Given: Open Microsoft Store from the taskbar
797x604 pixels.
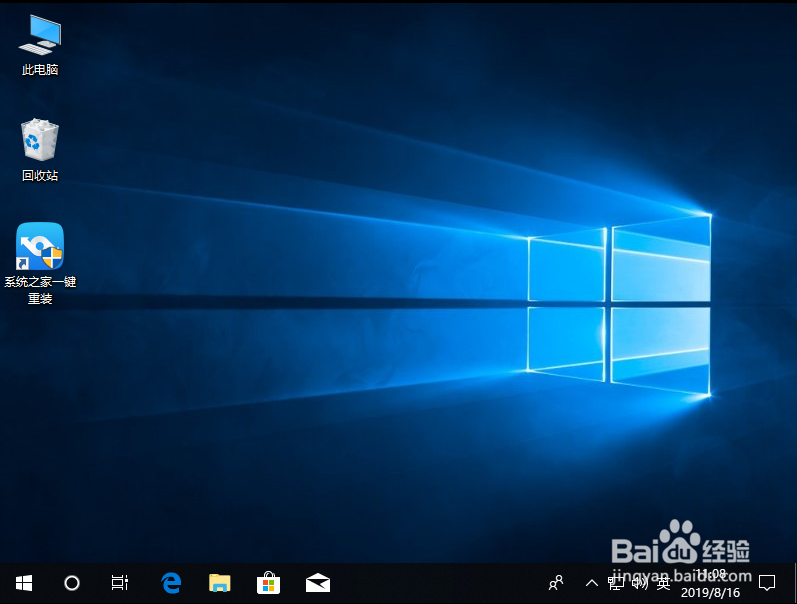Looking at the screenshot, I should pyautogui.click(x=268, y=583).
